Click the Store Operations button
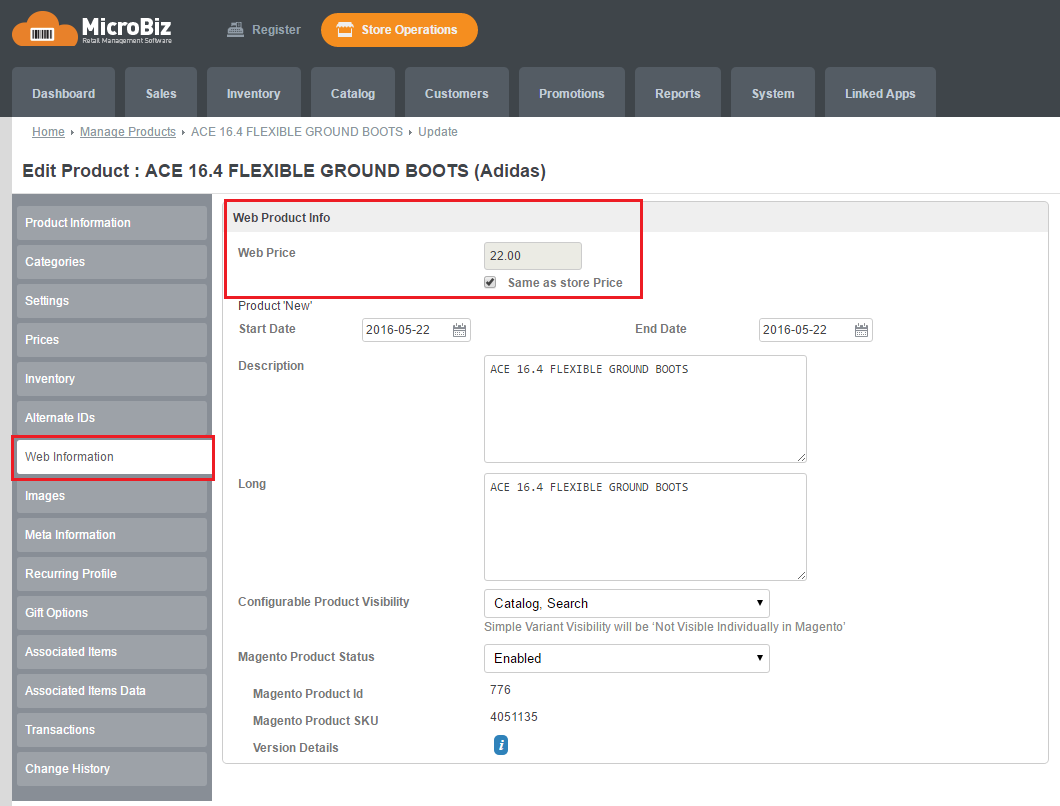The width and height of the screenshot is (1060, 806). pyautogui.click(x=399, y=30)
